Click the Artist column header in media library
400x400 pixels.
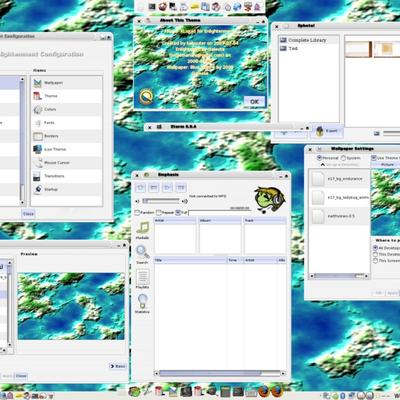(175, 220)
